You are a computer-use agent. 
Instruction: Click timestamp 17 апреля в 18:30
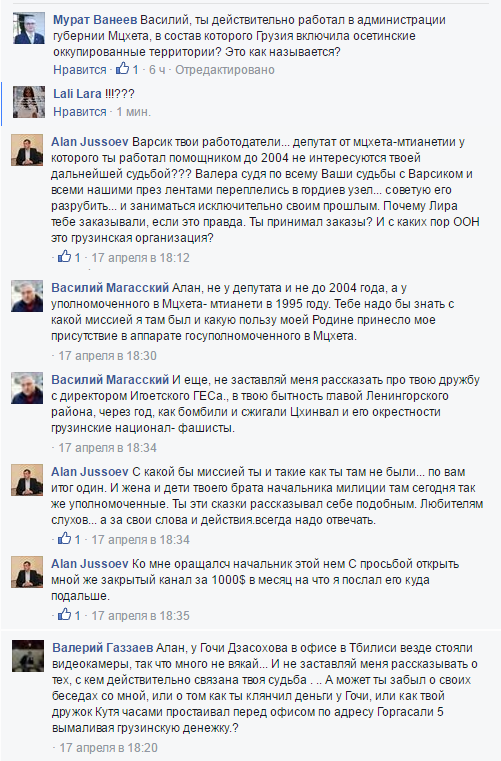click(x=107, y=356)
